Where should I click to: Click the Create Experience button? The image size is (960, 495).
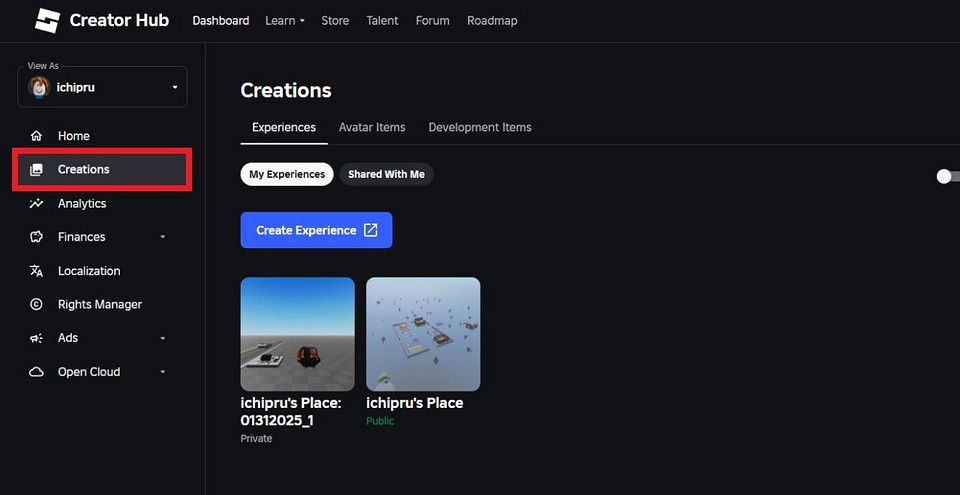316,230
